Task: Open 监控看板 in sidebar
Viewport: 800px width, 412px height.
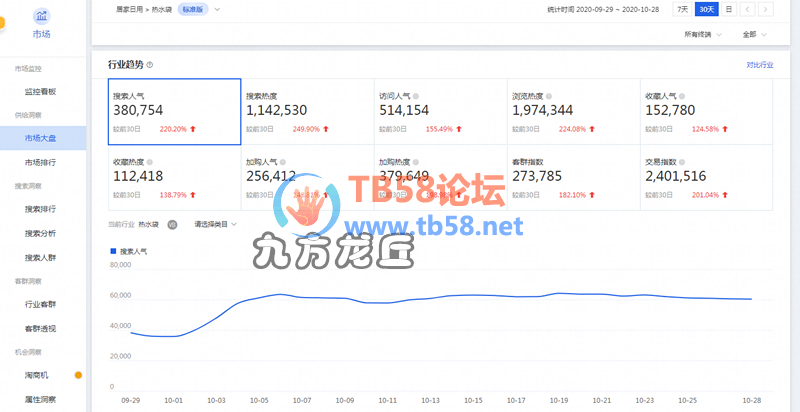Action: (x=40, y=92)
